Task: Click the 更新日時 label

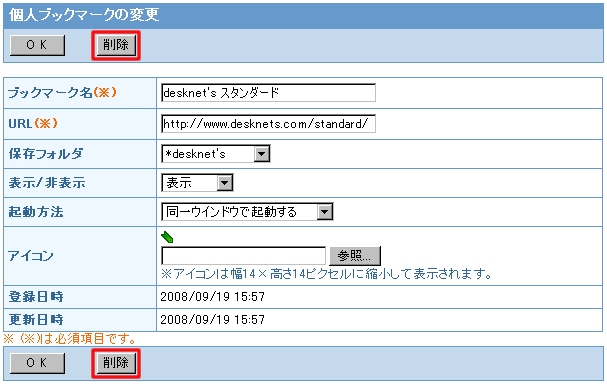Action: point(36,320)
